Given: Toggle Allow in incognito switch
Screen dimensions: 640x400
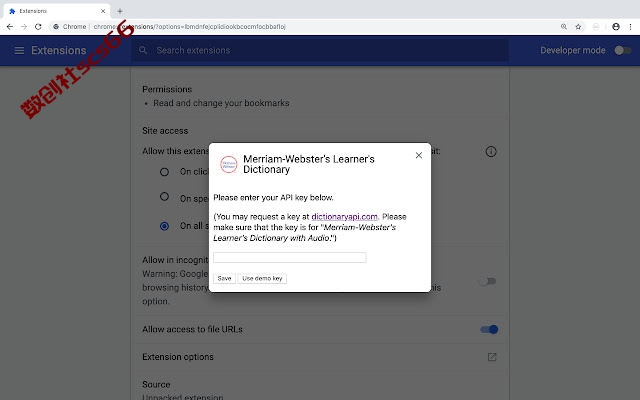Looking at the screenshot, I should (487, 281).
